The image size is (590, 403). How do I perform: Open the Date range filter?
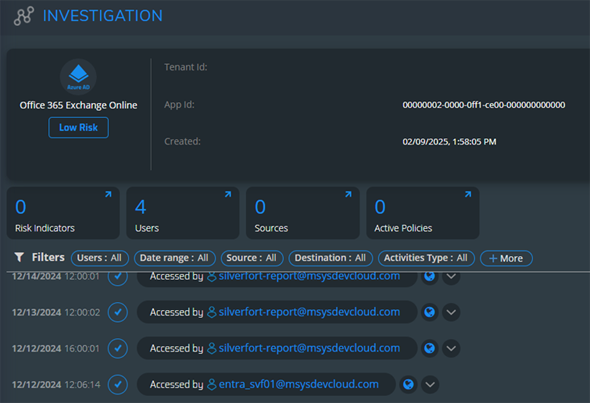pyautogui.click(x=175, y=258)
